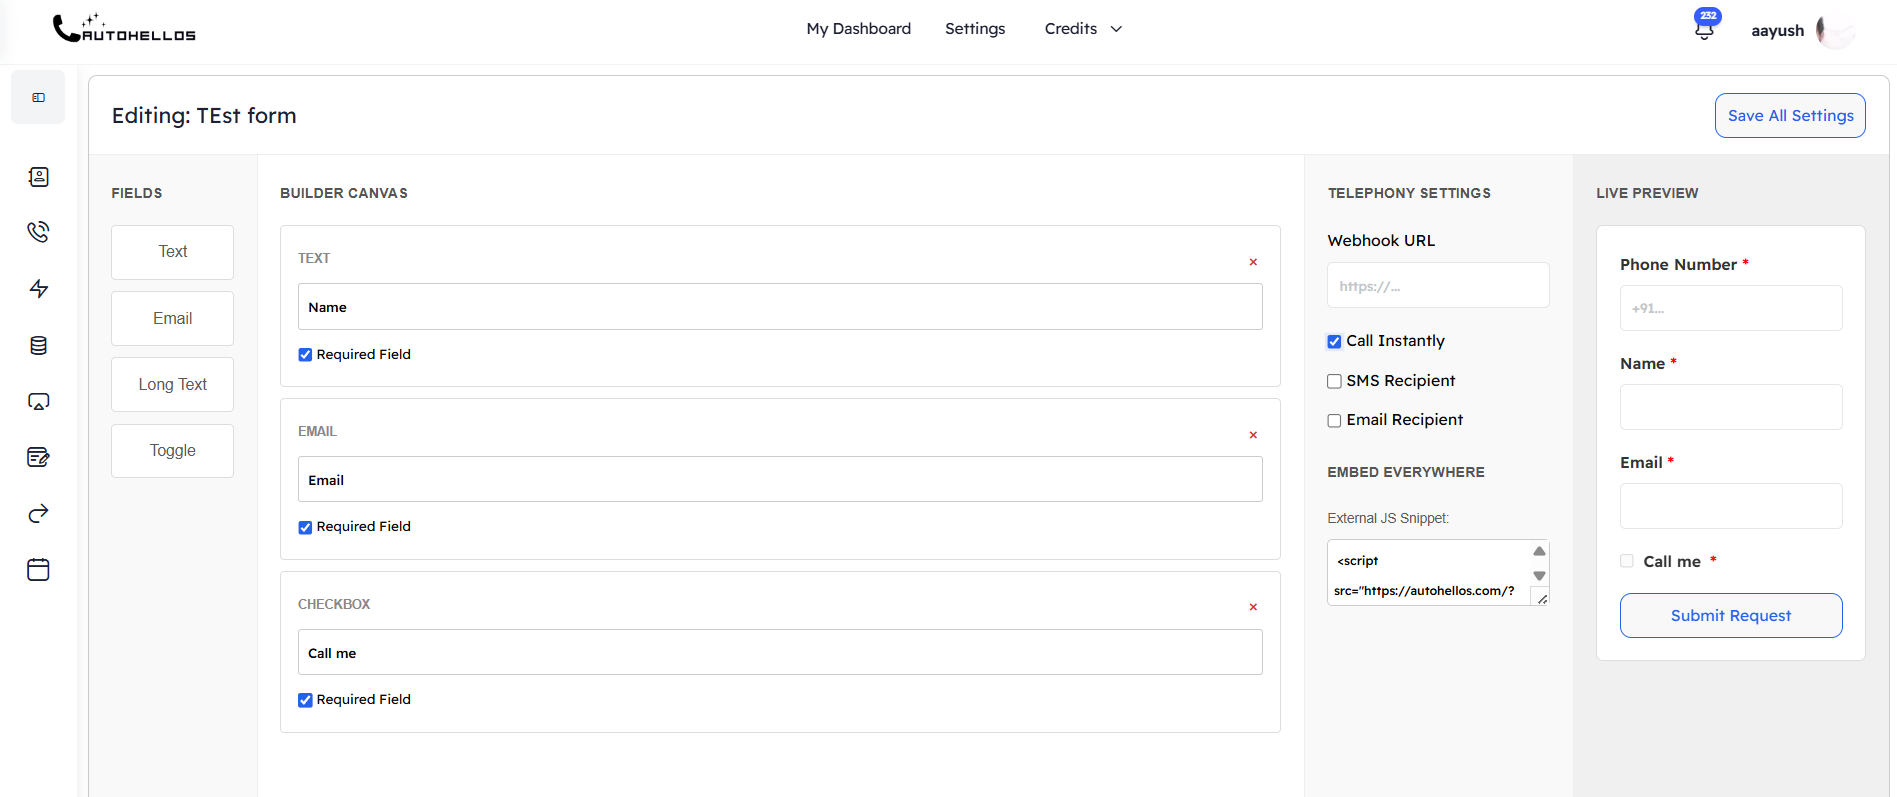Toggle Required Field for Email field
Screen dimensions: 1897x797
[x=305, y=527]
